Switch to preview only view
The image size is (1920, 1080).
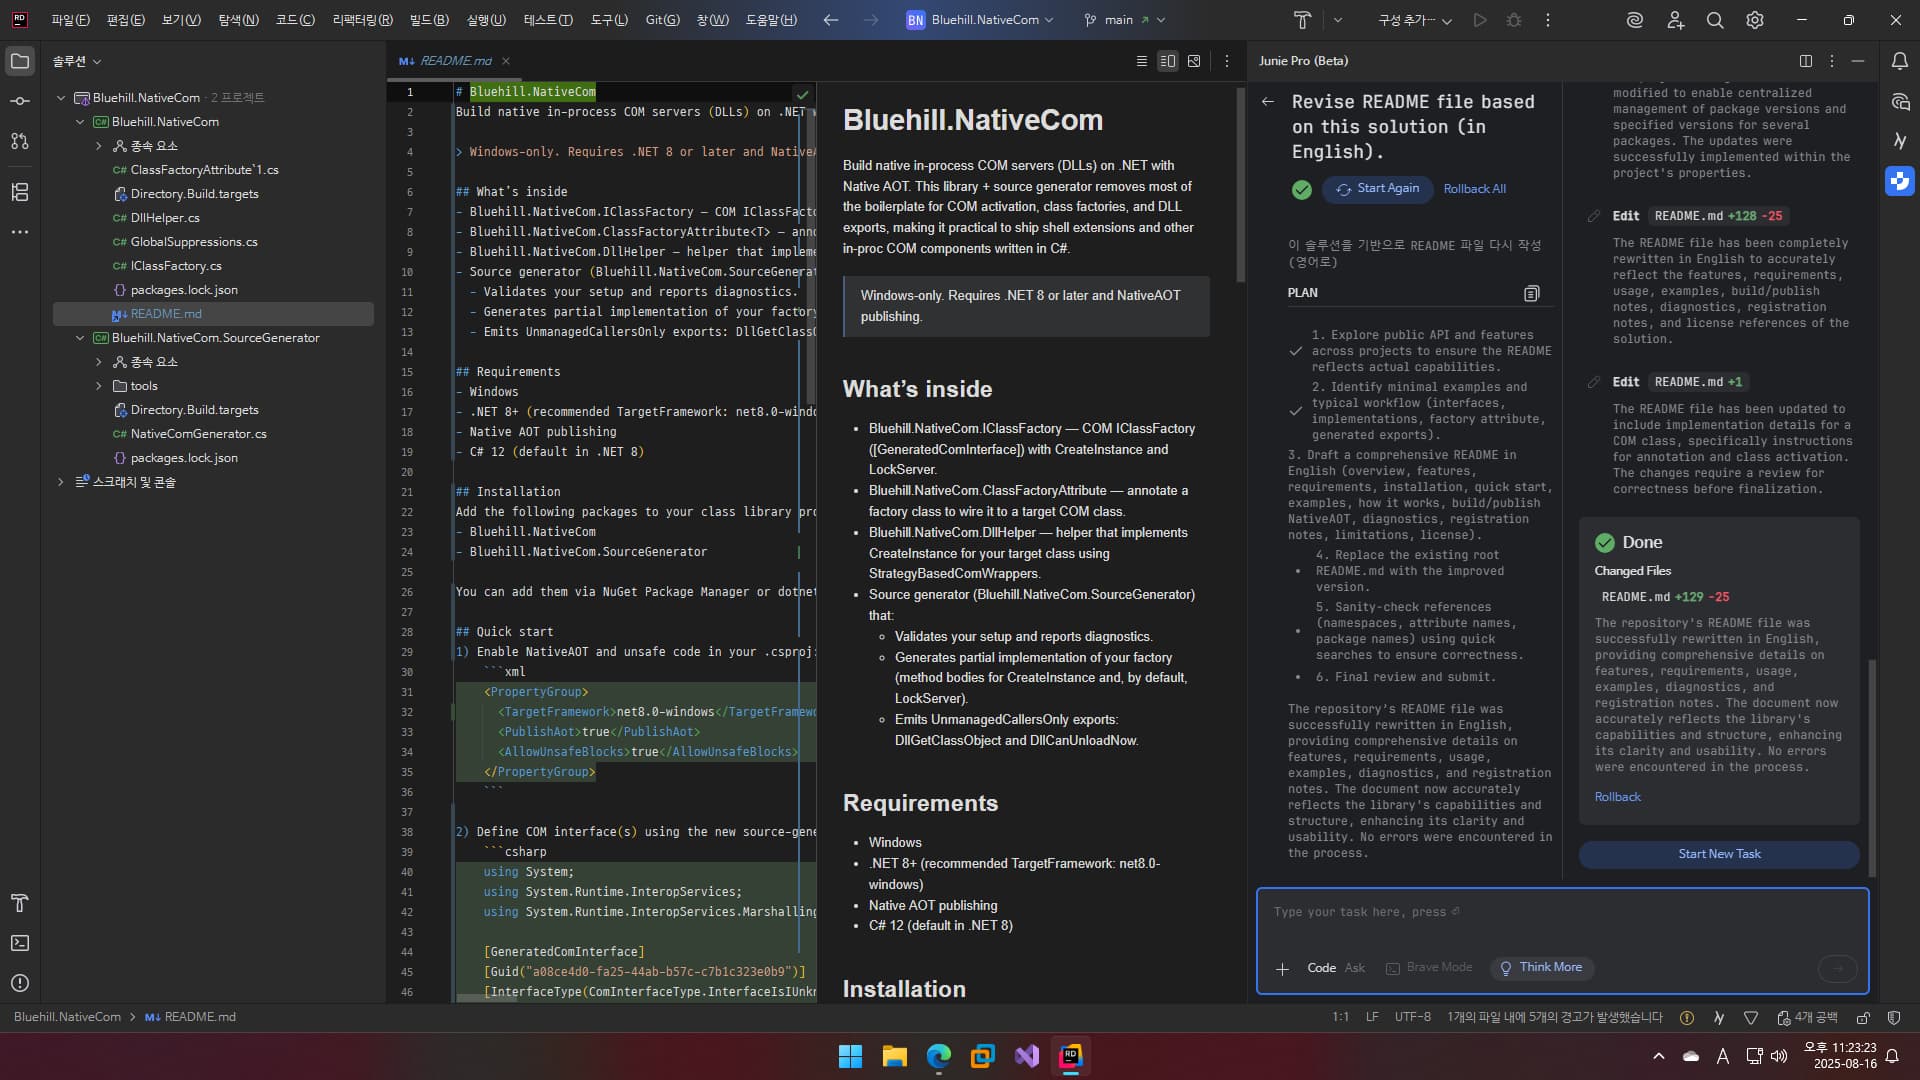pos(1194,61)
